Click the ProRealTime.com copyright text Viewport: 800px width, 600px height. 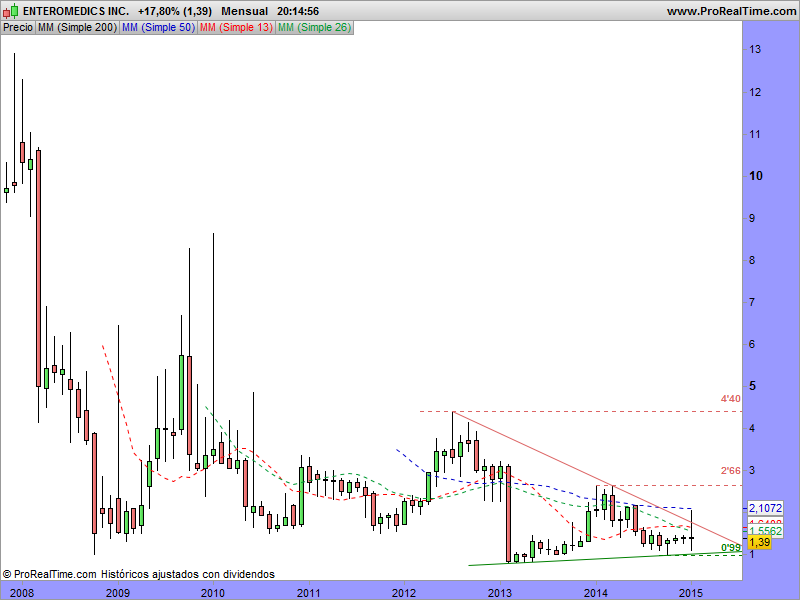click(49, 574)
